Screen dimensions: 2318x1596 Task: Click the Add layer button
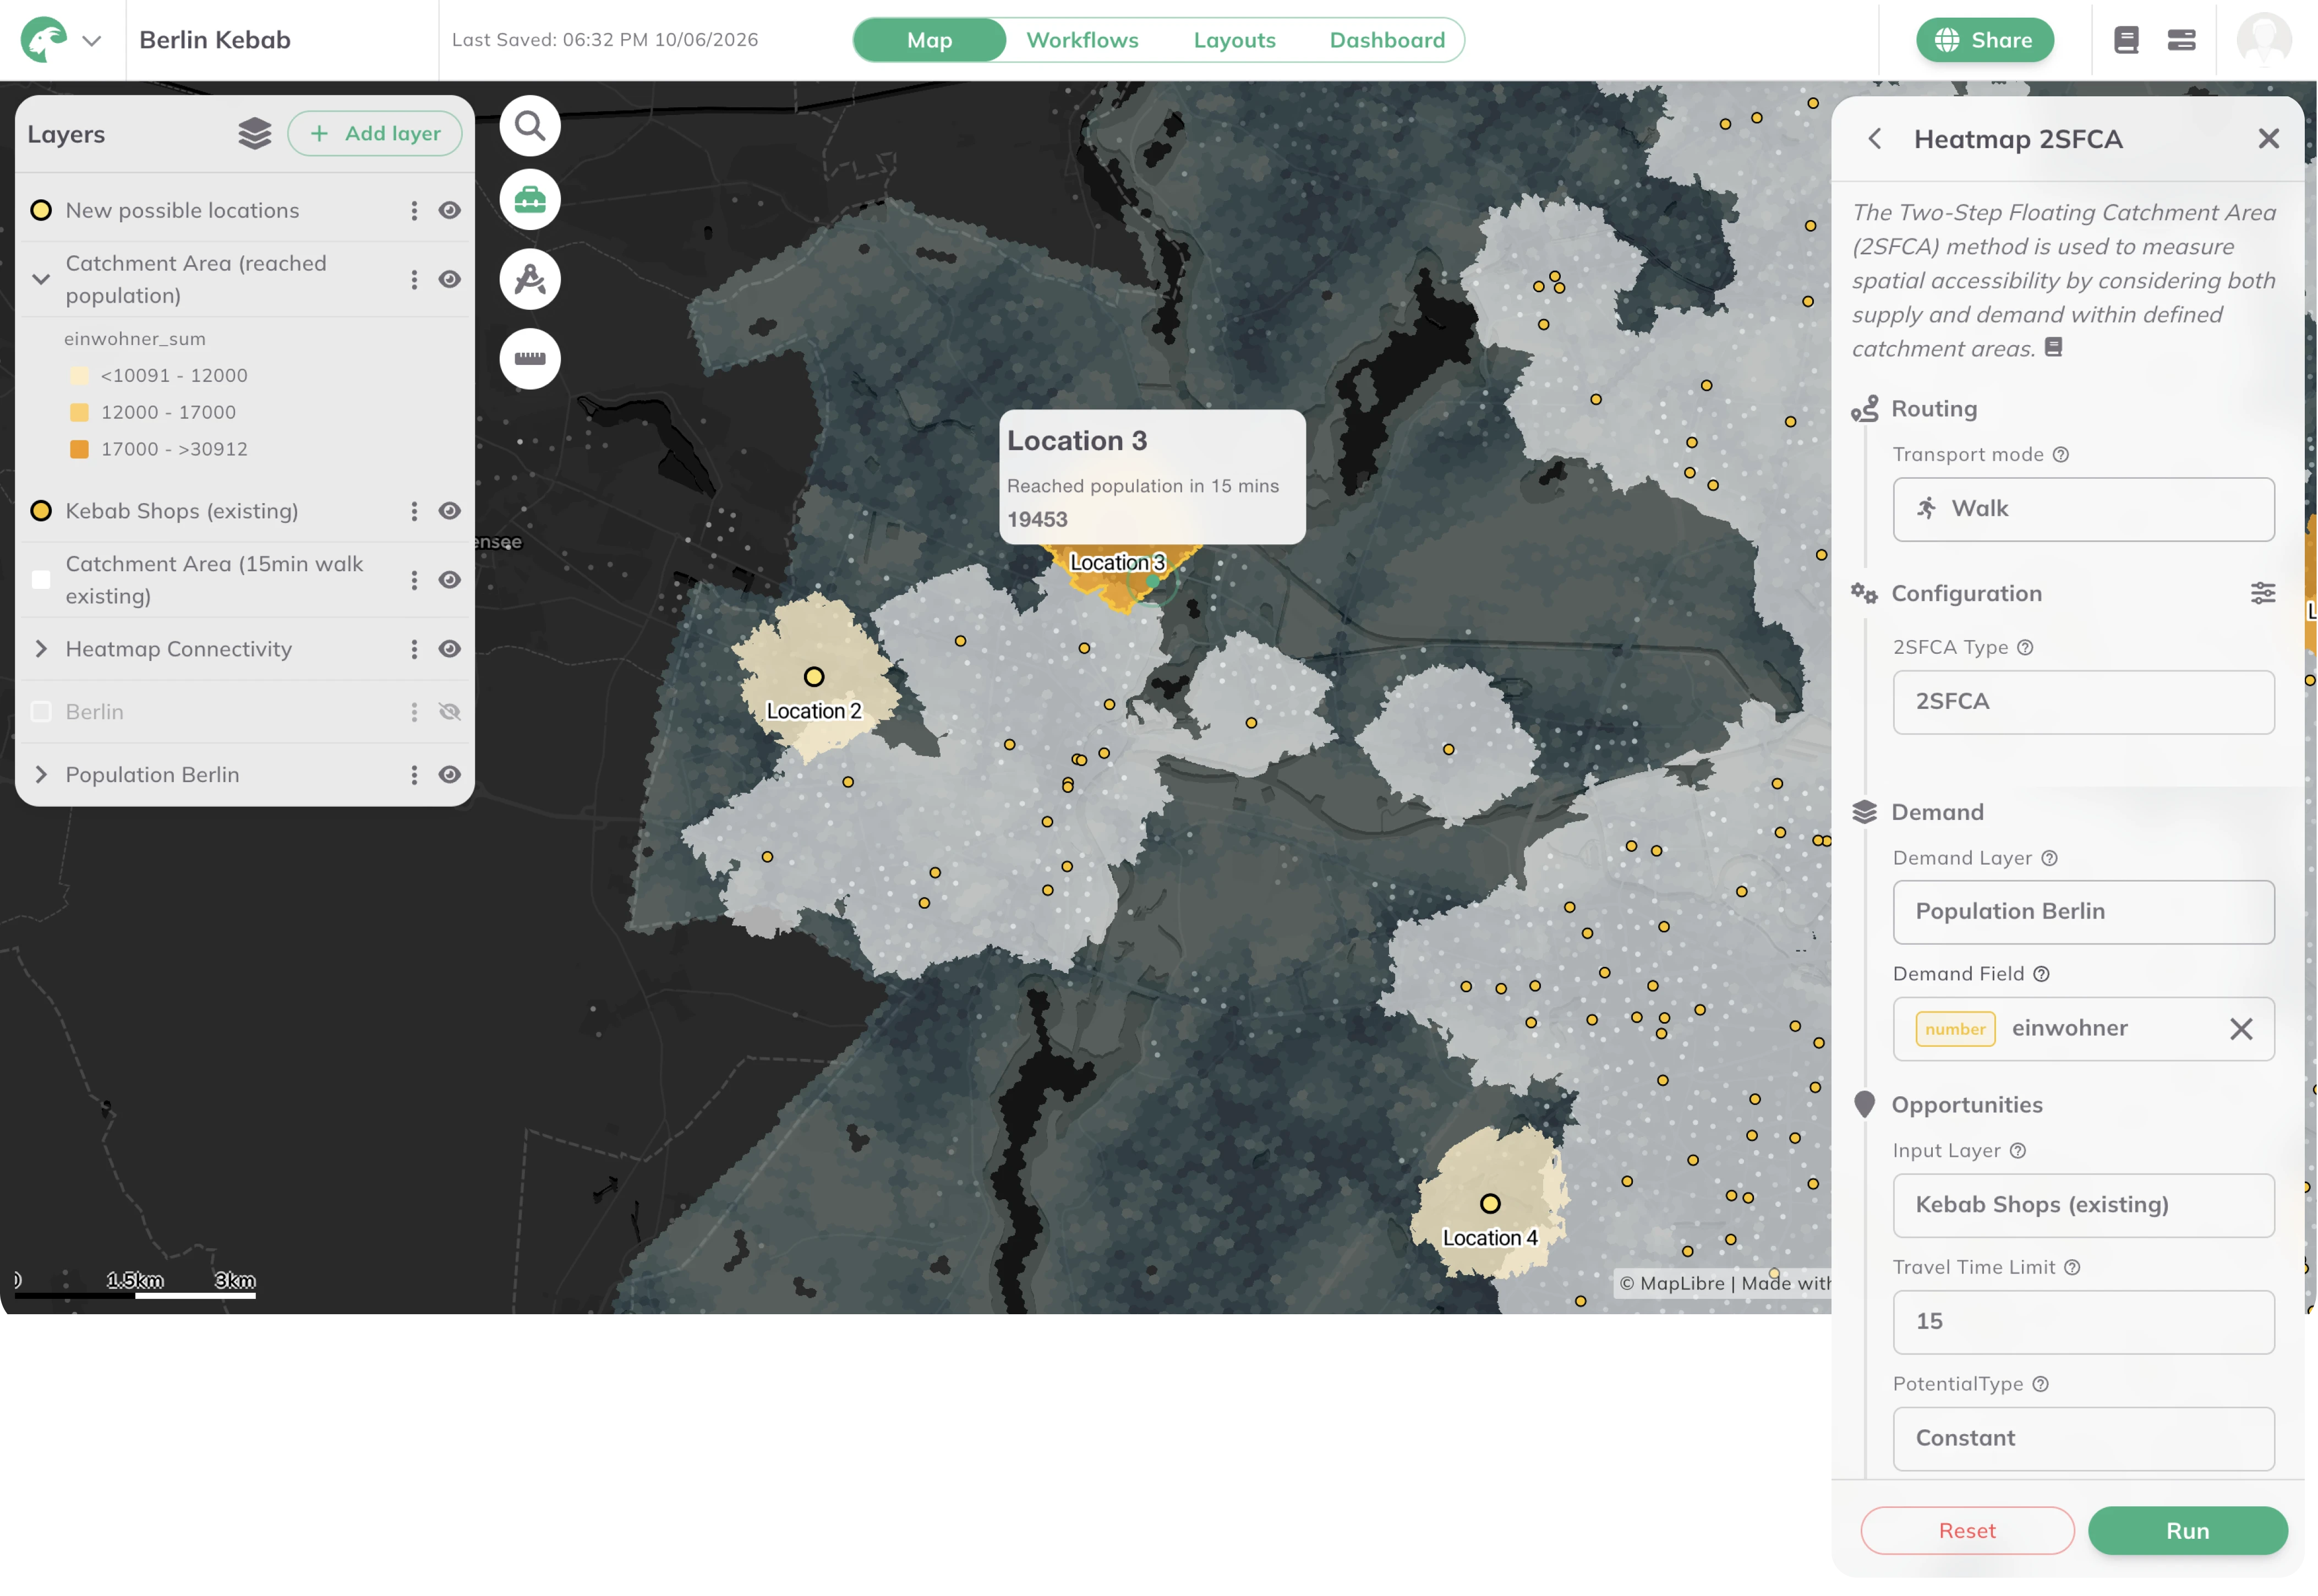coord(375,134)
